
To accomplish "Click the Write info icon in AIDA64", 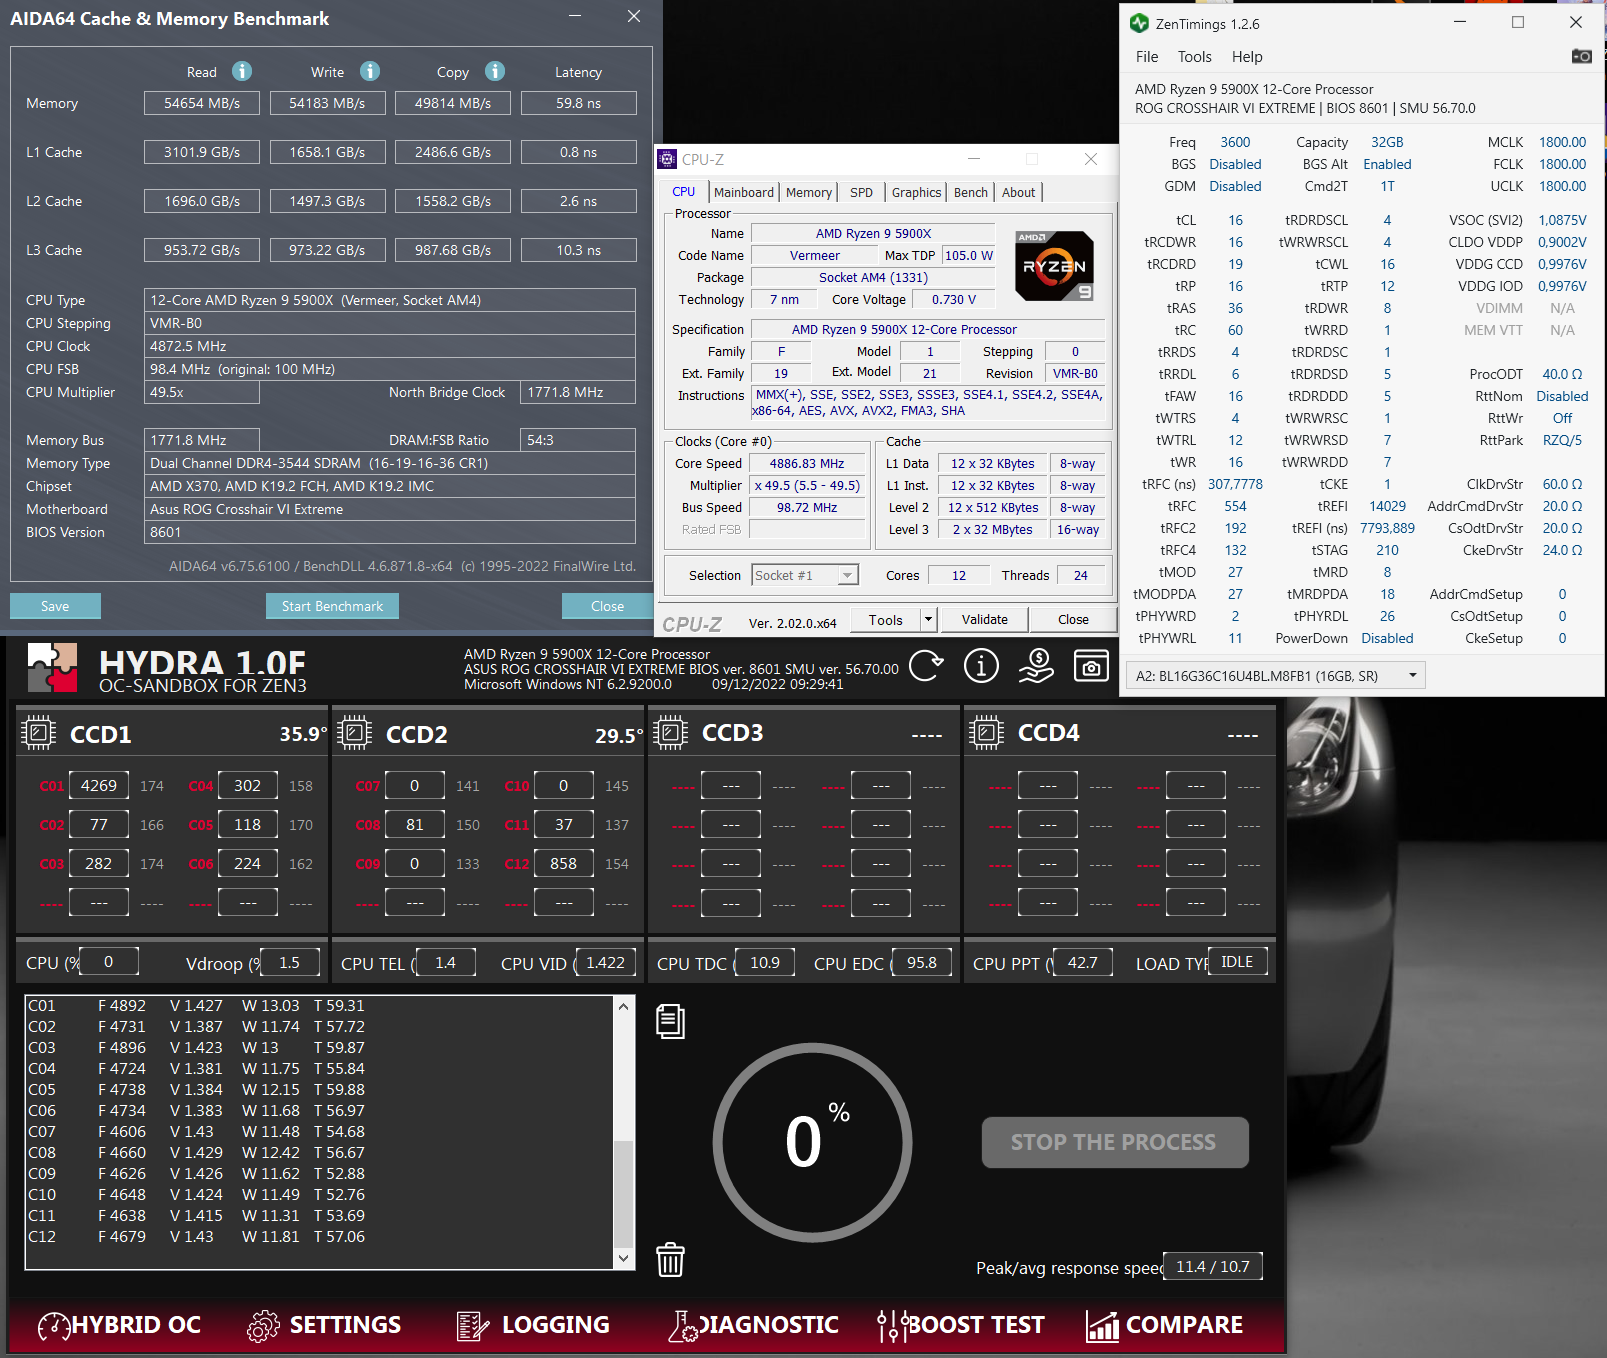I will 370,71.
